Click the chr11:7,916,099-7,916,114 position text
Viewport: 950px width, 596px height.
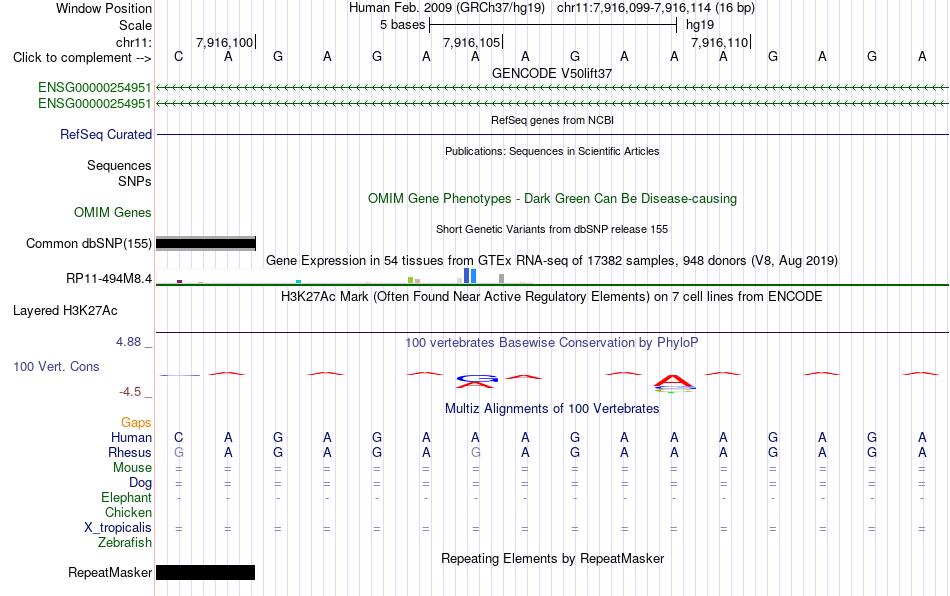[x=656, y=8]
